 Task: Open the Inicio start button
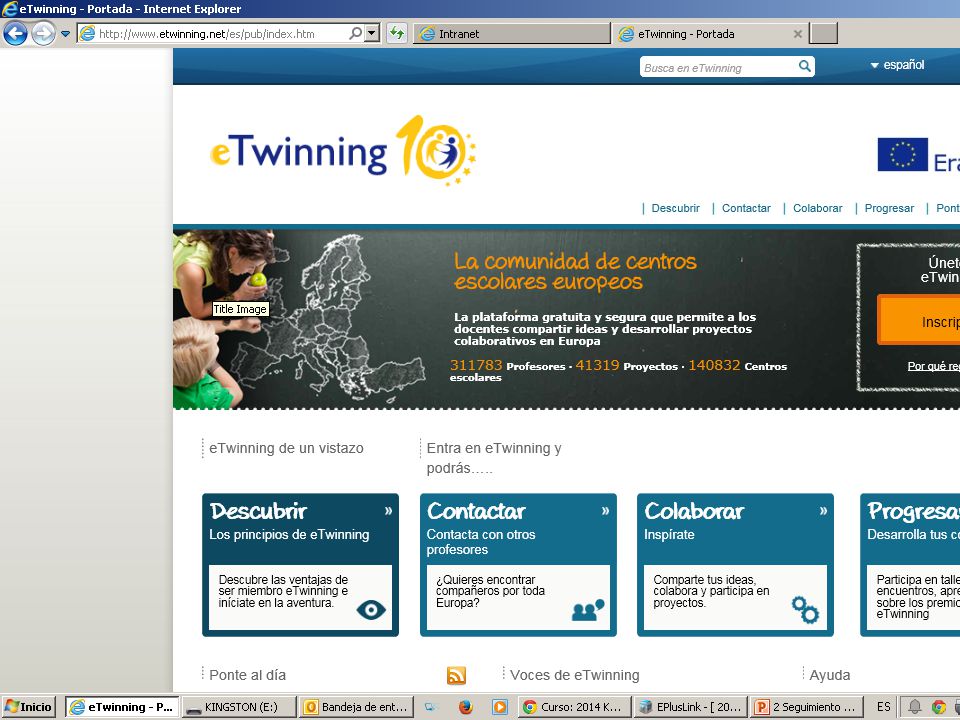click(x=29, y=707)
